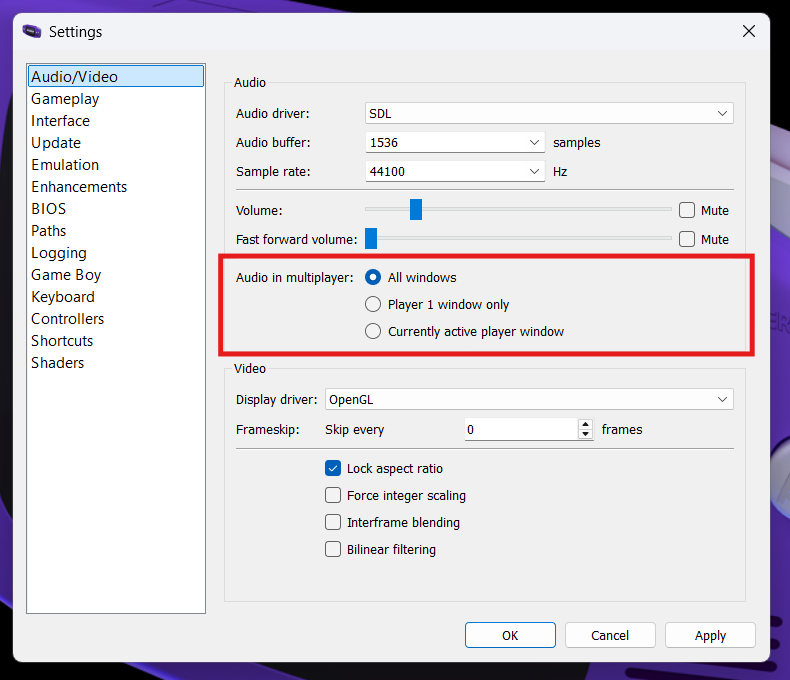Select Currently active player window
The image size is (790, 680).
tap(373, 331)
